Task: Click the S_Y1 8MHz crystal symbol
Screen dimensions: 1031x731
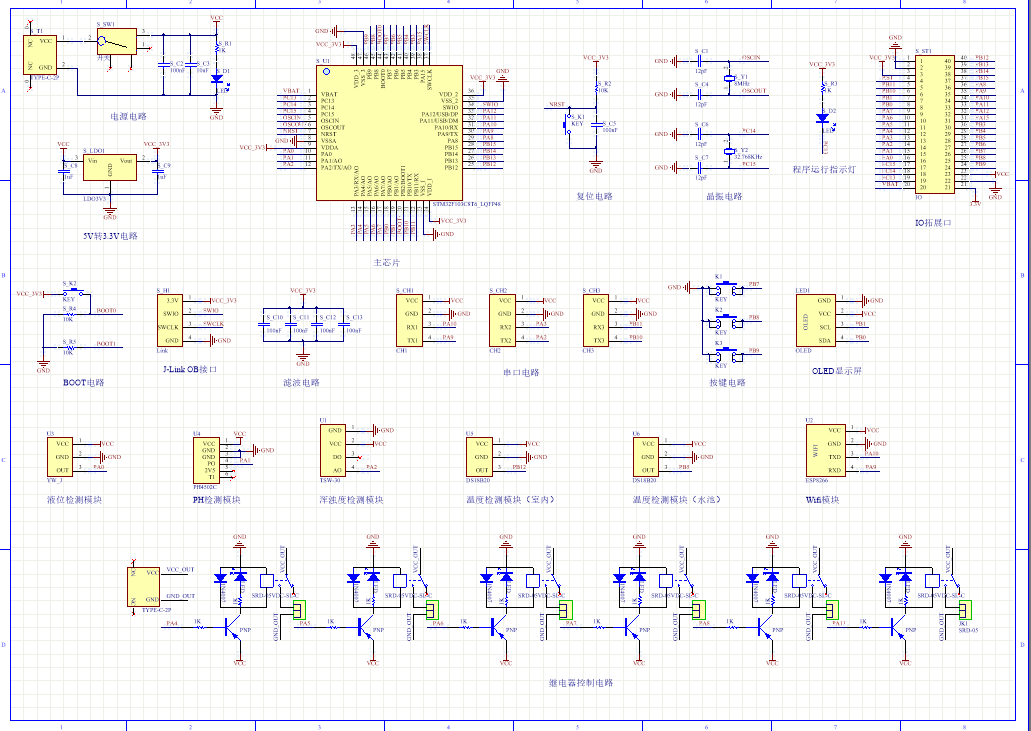Action: [x=731, y=78]
